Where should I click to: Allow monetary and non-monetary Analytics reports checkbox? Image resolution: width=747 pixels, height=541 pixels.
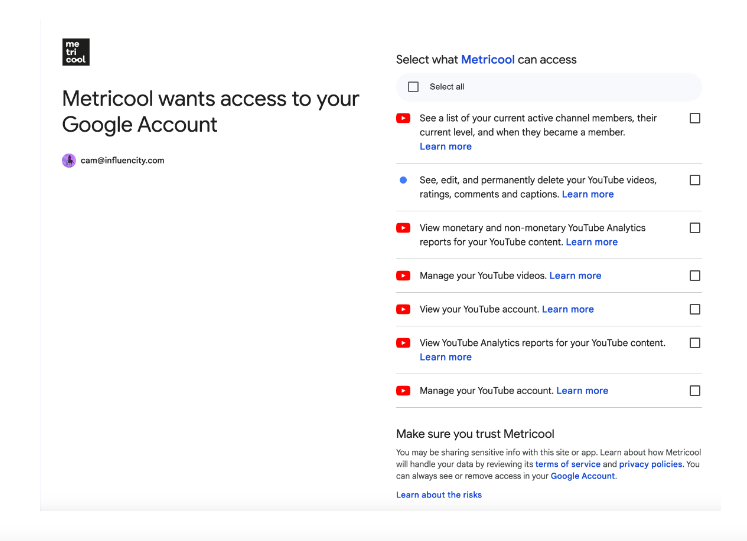coord(695,228)
